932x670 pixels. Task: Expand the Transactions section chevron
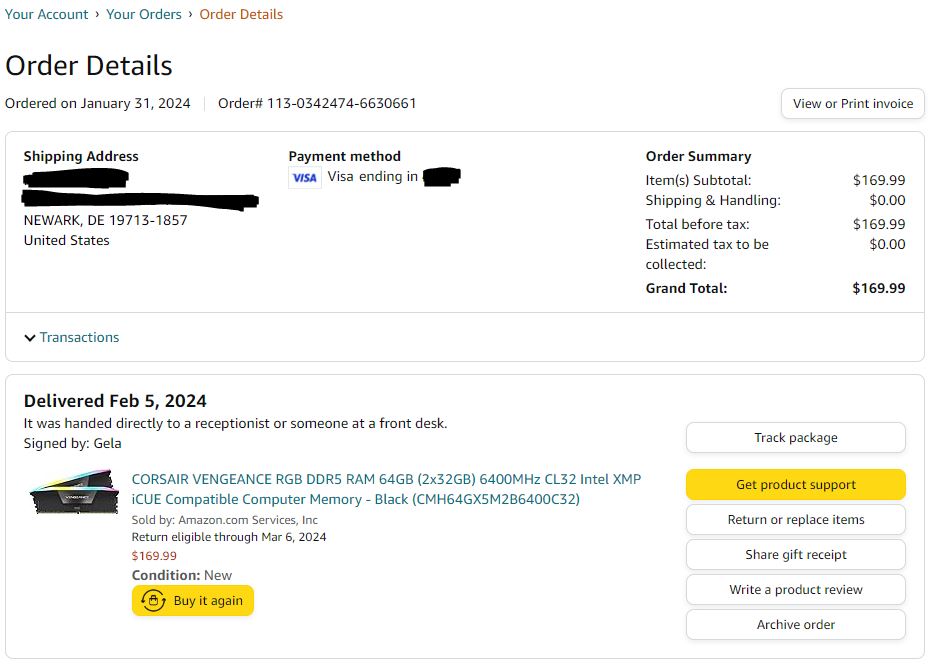[30, 338]
